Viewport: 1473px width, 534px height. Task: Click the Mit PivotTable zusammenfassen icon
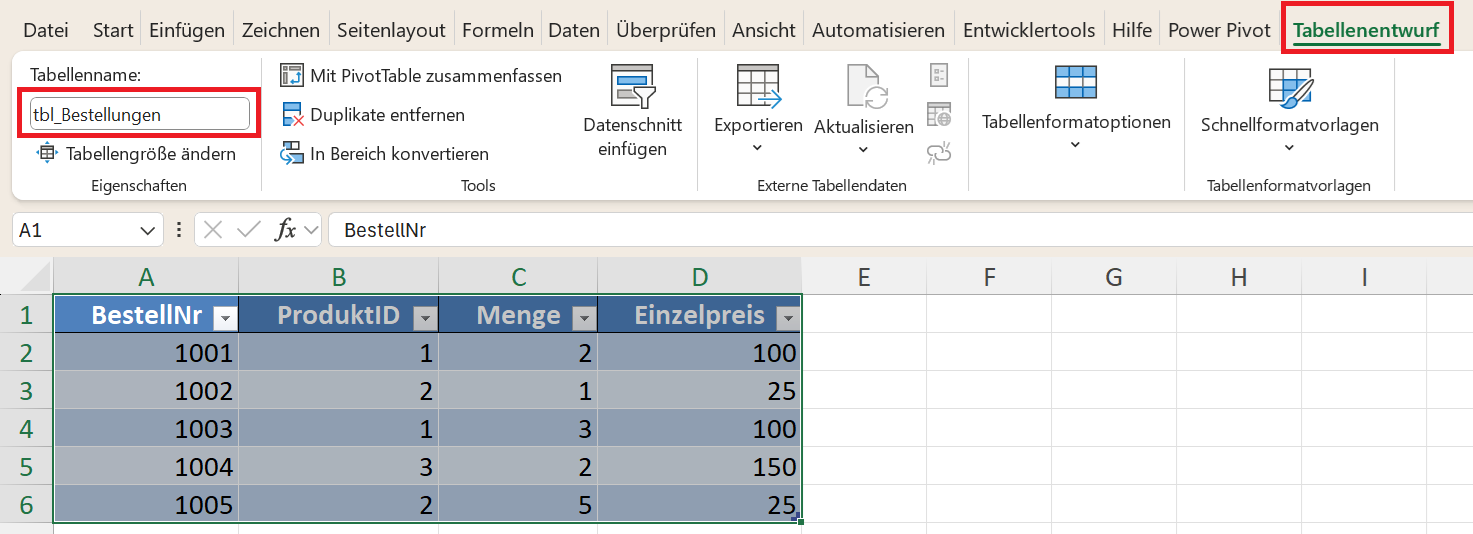coord(292,75)
